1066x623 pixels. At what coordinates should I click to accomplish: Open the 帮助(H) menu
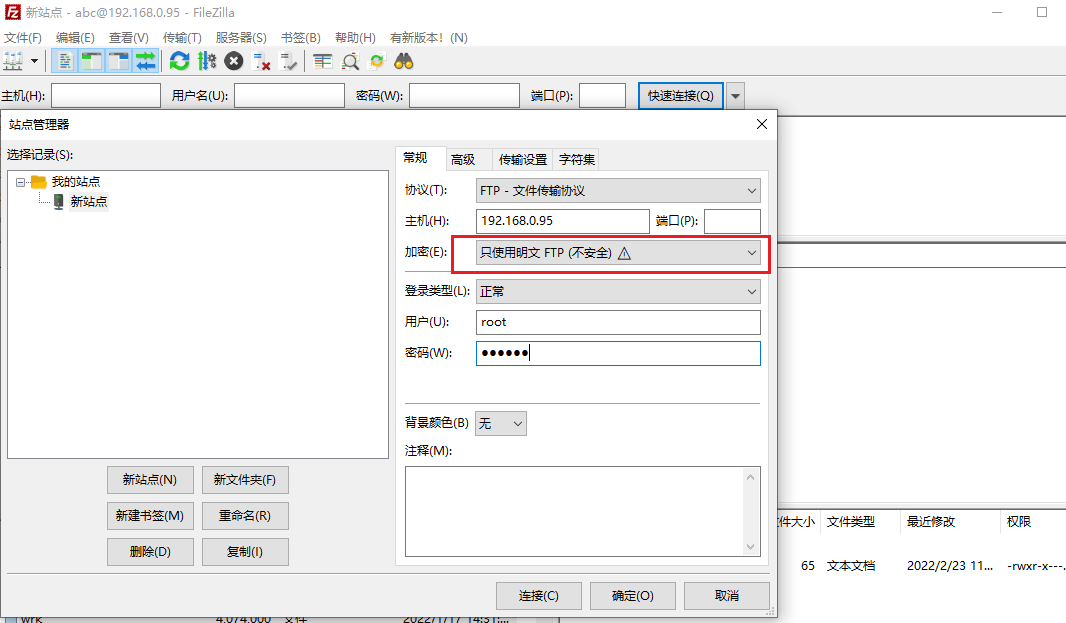pyautogui.click(x=355, y=37)
